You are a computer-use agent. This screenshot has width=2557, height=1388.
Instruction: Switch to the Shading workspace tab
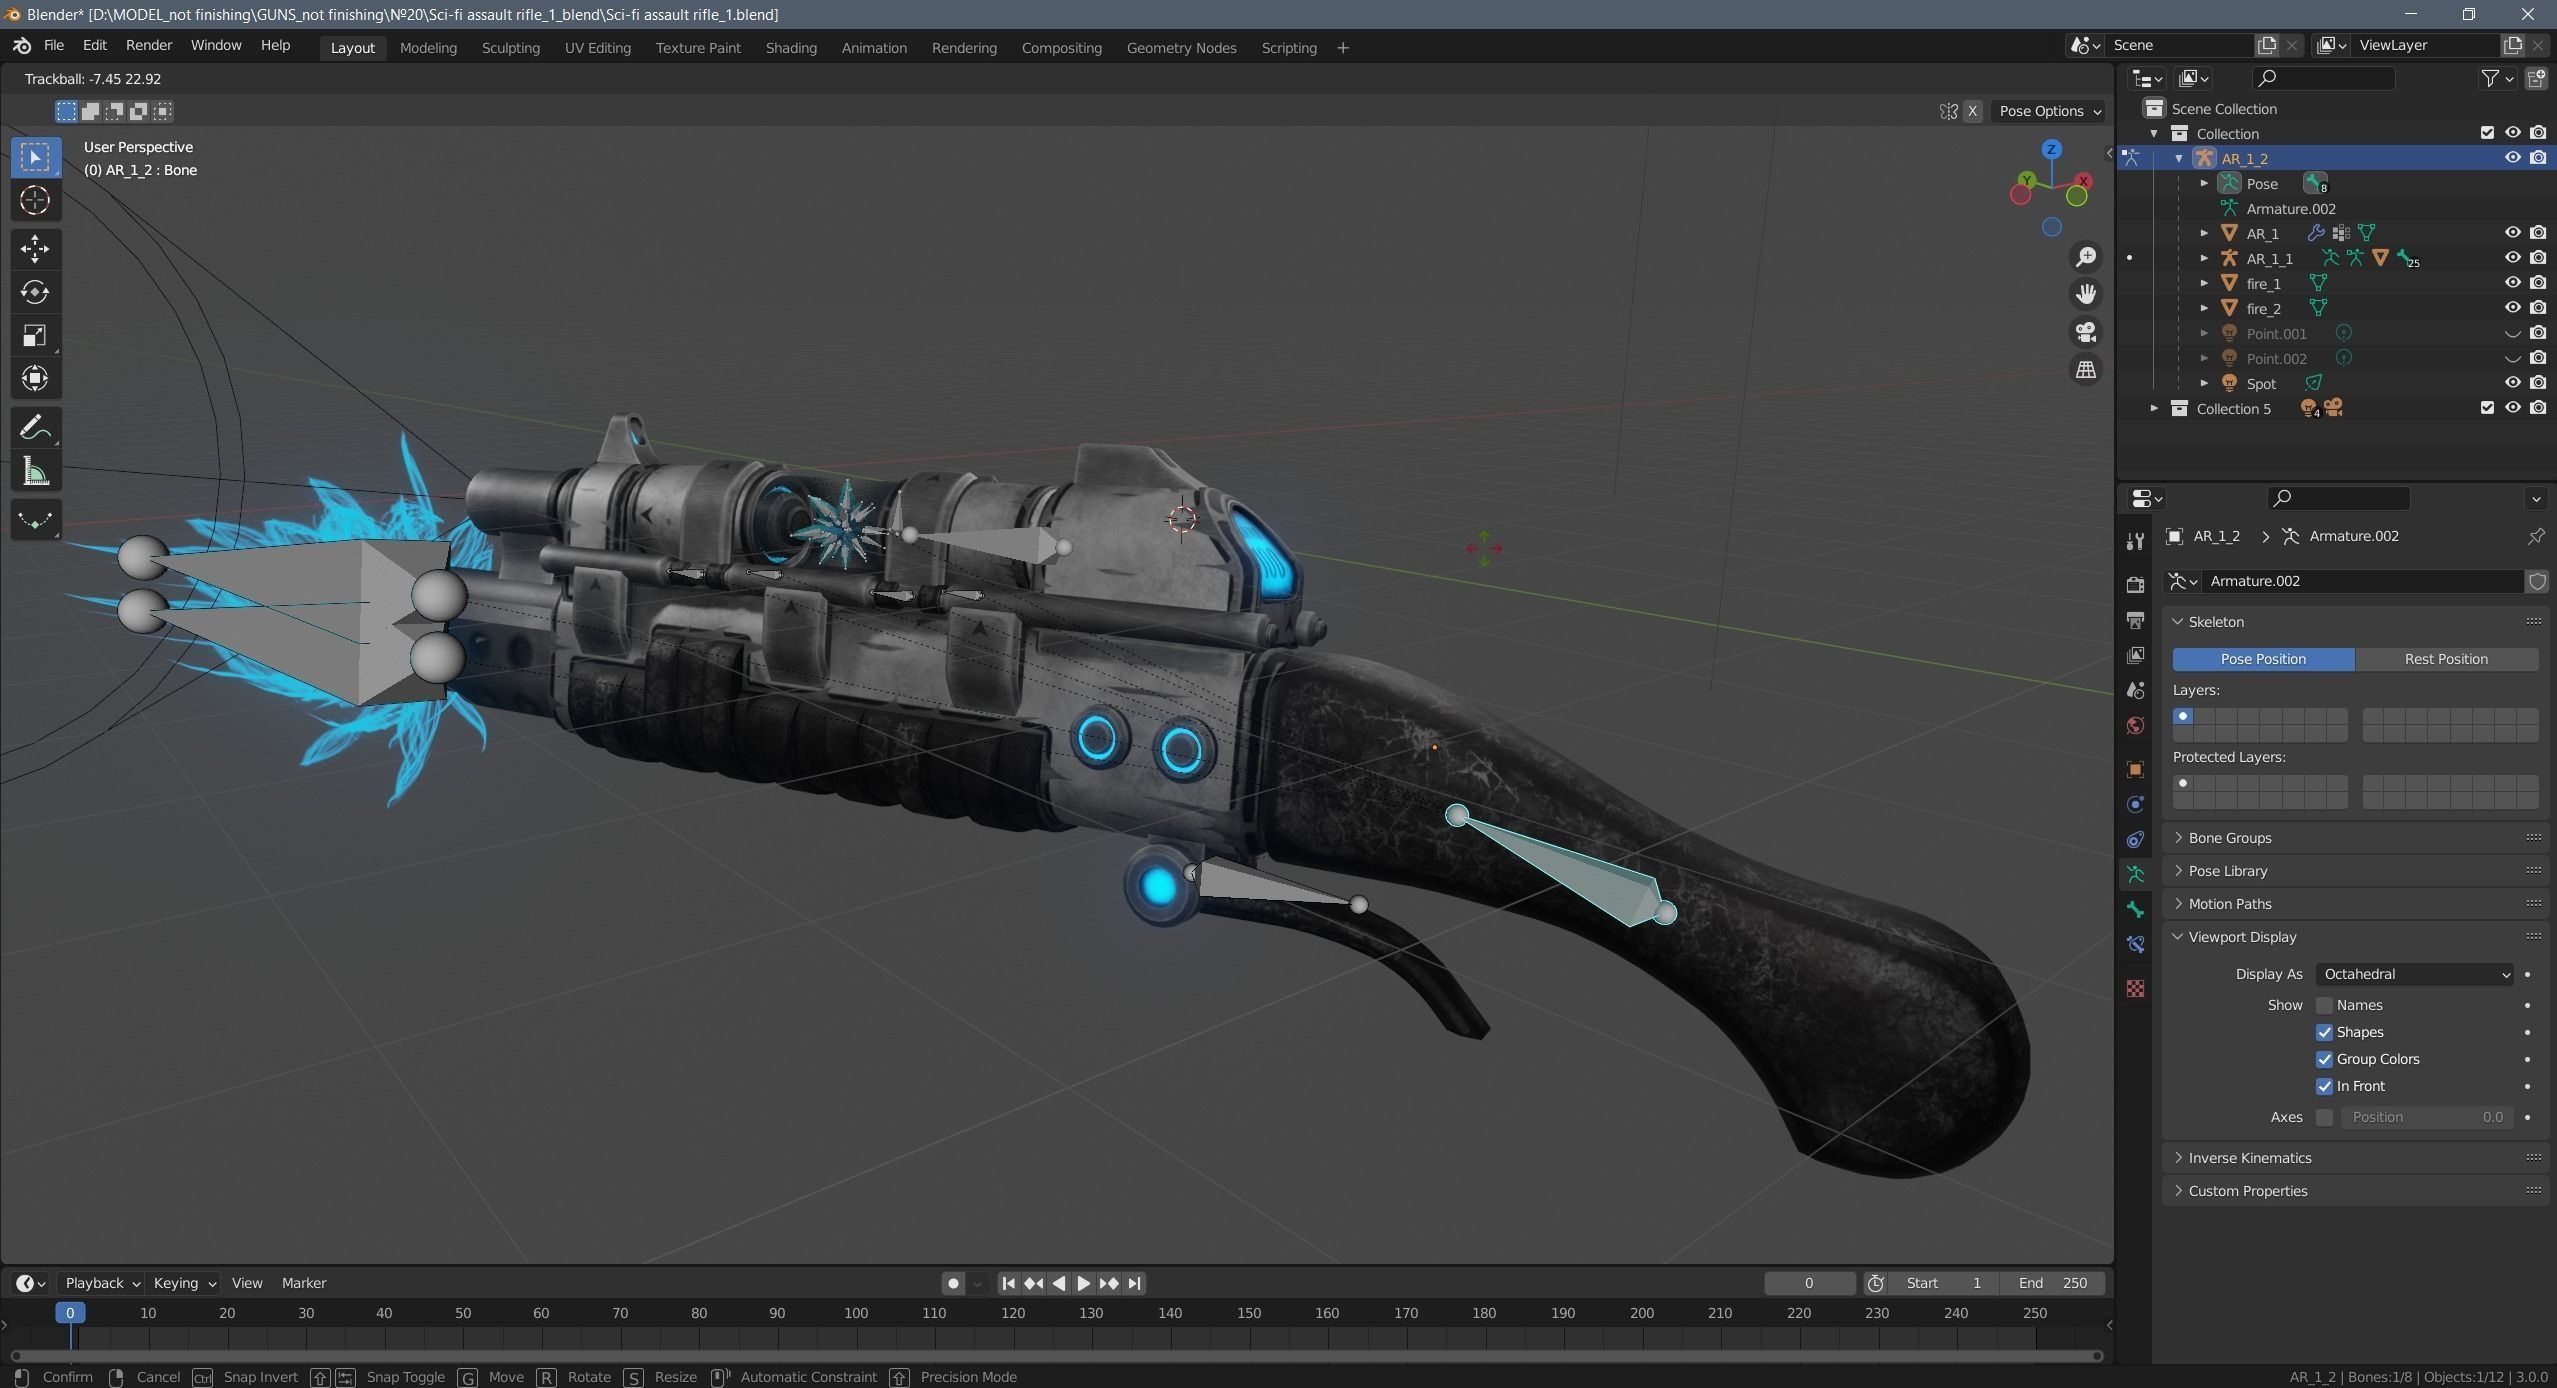[x=789, y=47]
